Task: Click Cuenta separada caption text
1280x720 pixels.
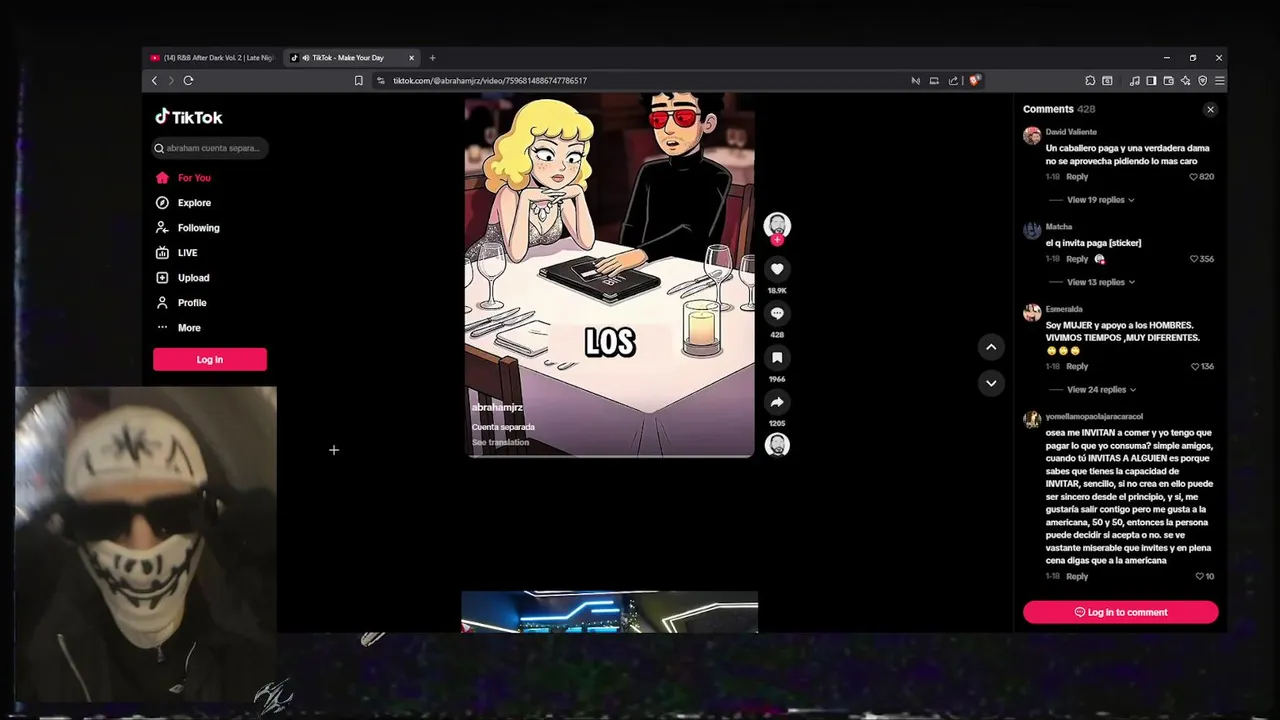Action: click(503, 427)
